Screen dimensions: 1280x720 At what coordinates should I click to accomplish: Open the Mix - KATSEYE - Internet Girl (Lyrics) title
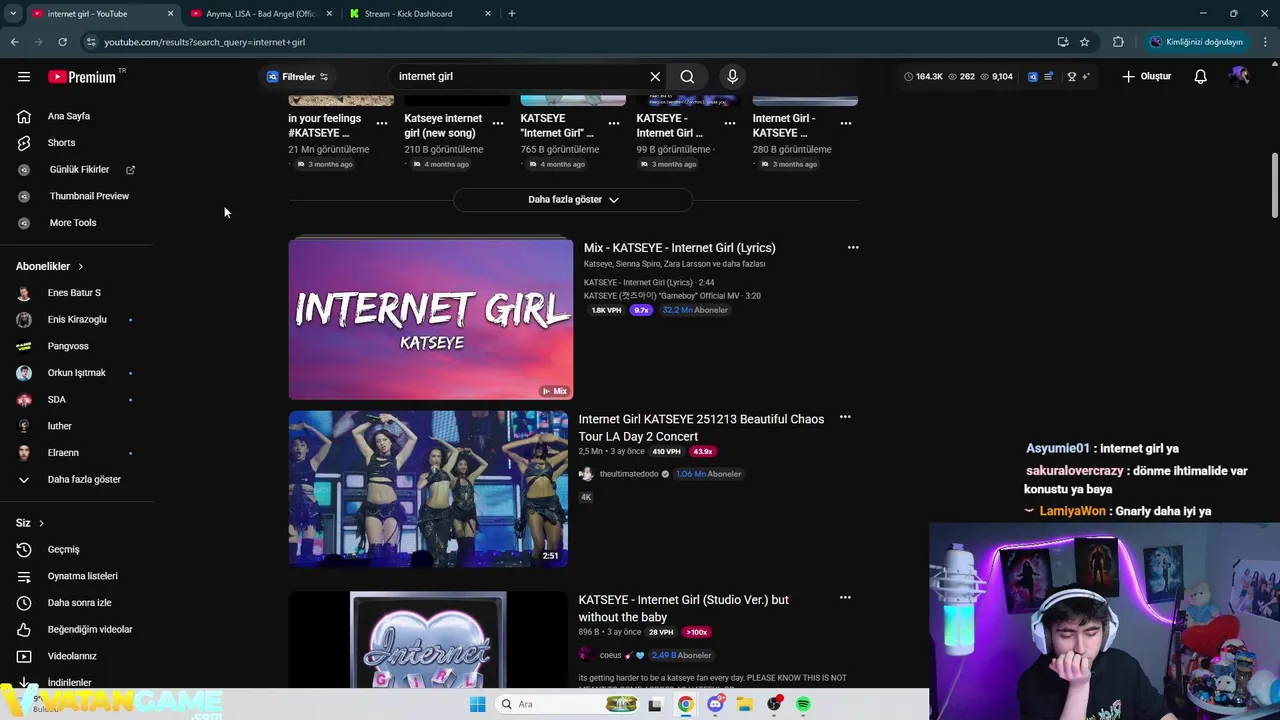click(680, 248)
